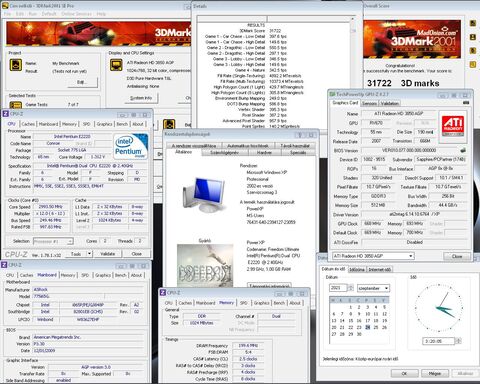Screen dimensions: 480x384
Task: Click the title icon of CPU-Z CPU window
Action: [x=5, y=114]
